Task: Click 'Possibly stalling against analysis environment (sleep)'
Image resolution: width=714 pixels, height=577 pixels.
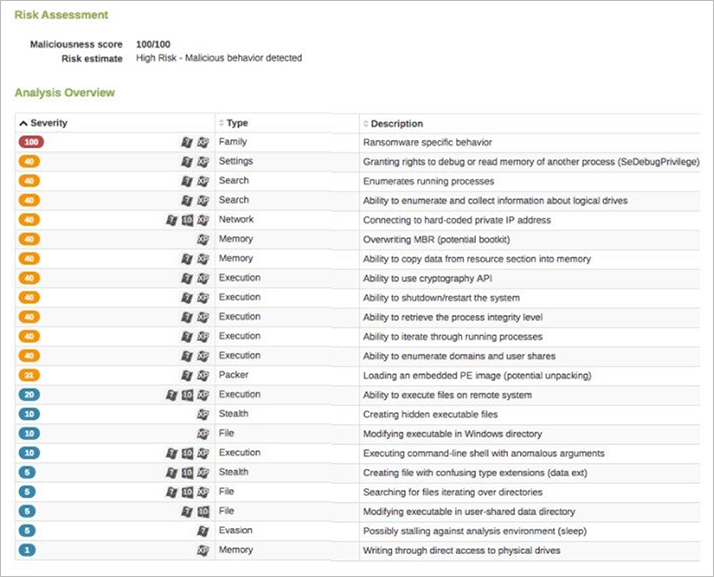Action: click(475, 531)
